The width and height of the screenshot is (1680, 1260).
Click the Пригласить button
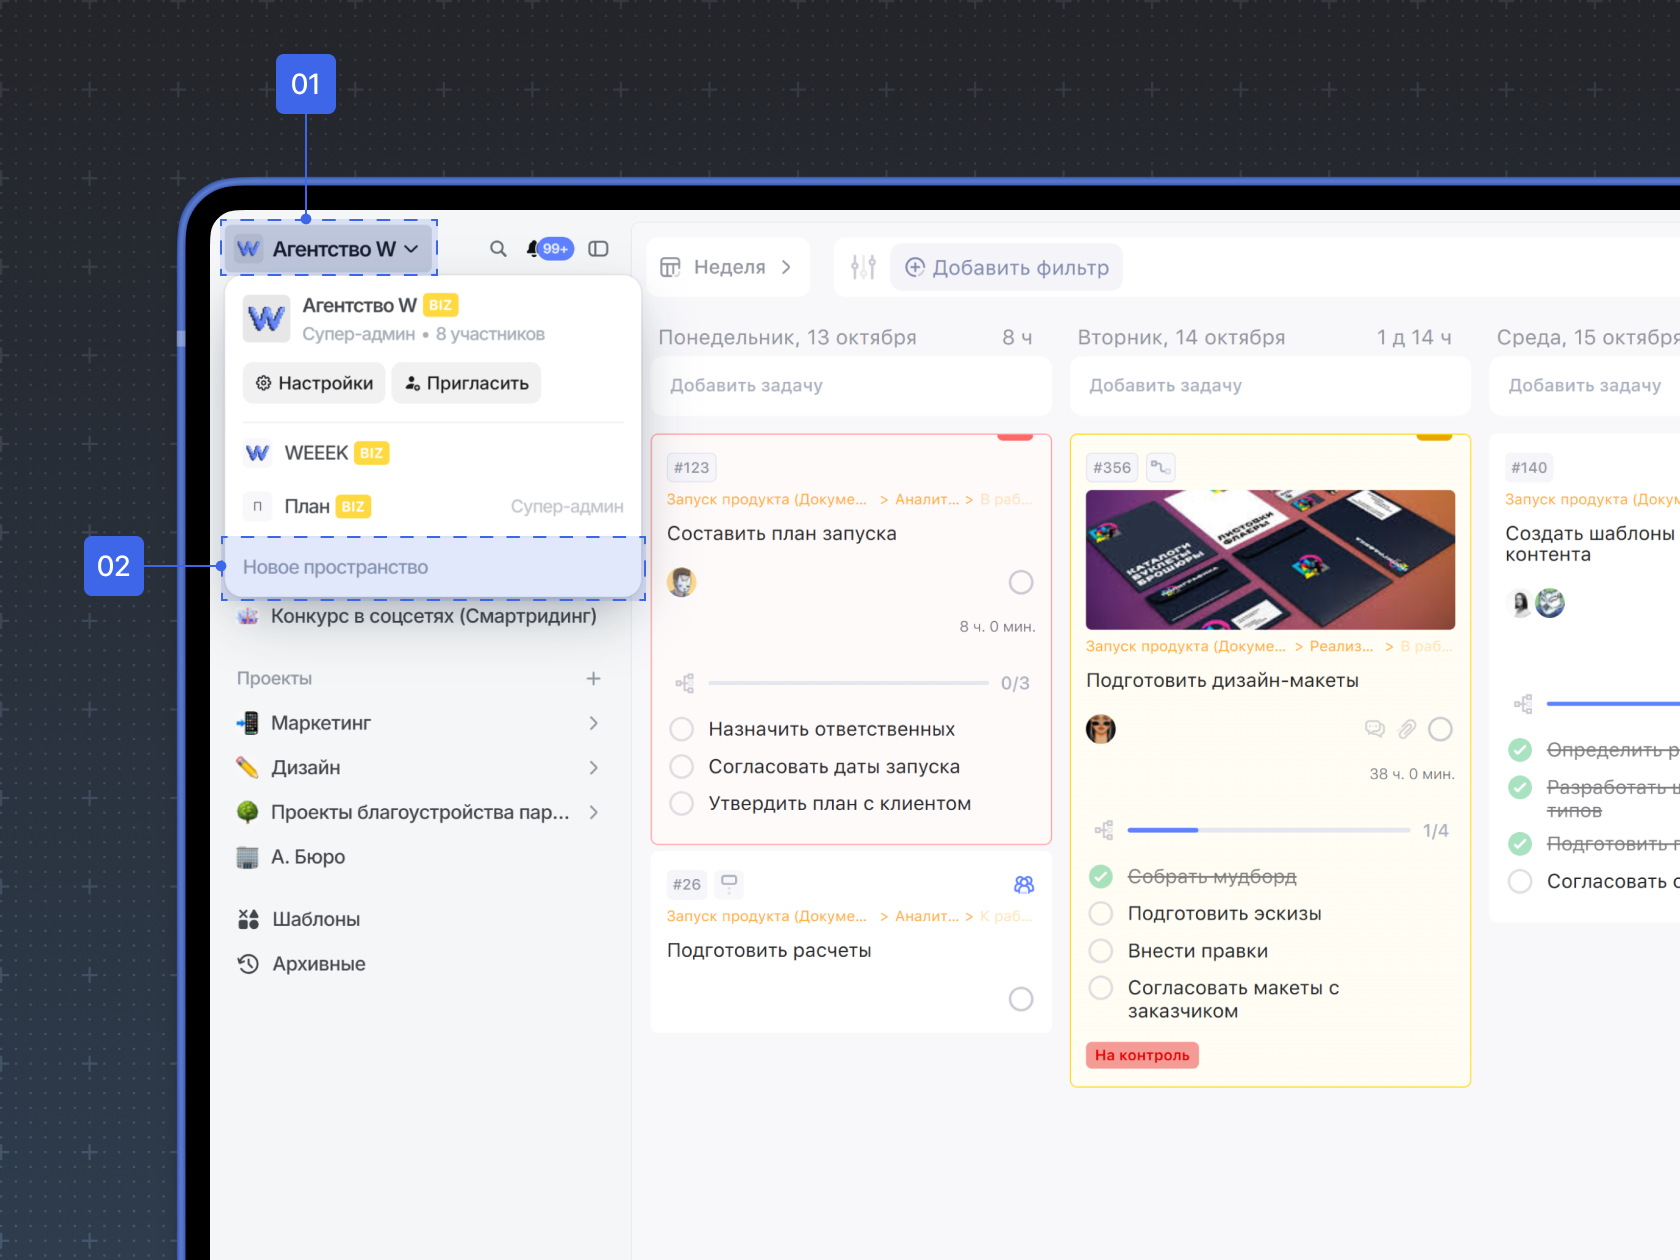coord(466,383)
